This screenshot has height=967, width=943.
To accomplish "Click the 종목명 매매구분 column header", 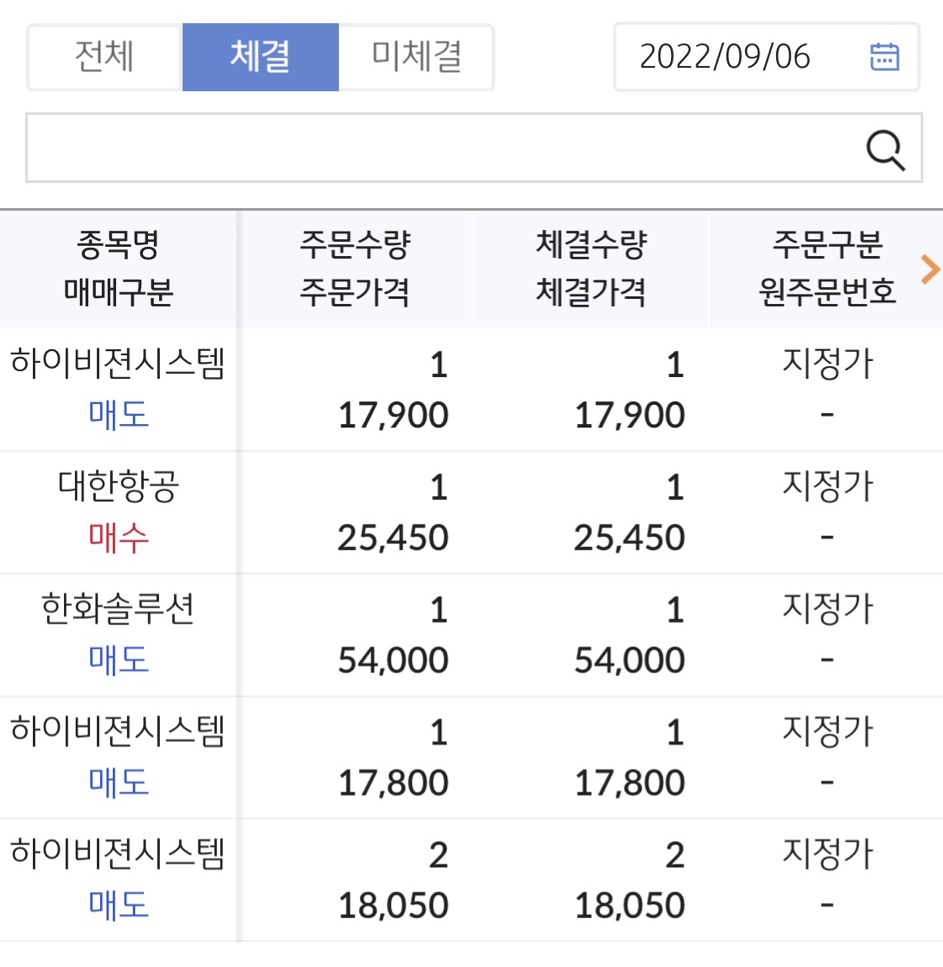I will [x=118, y=269].
